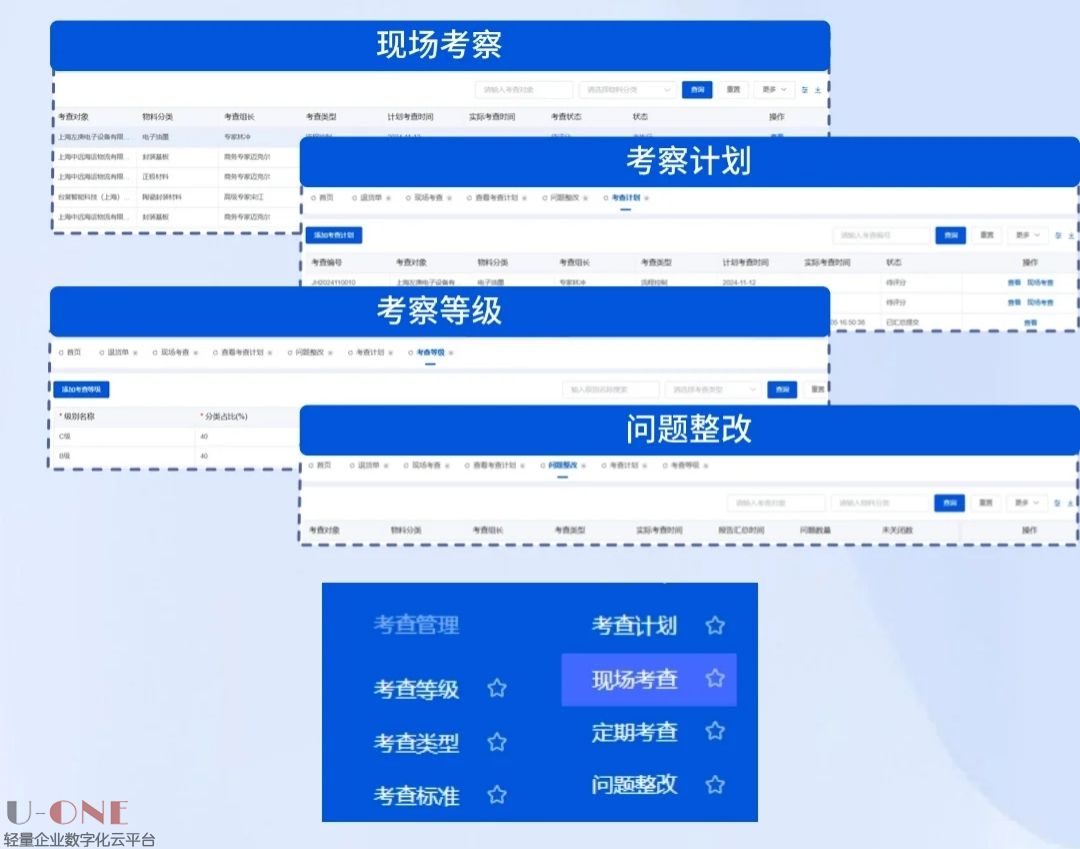Screen dimensions: 1080x849
Task: Open 定期考查 in the blue menu
Action: click(634, 731)
